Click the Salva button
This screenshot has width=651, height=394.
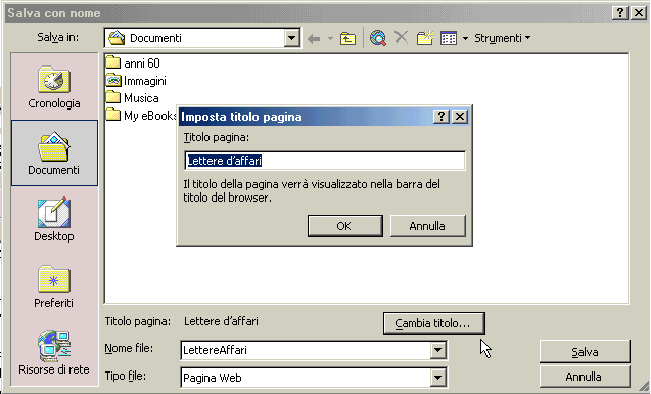[x=585, y=352]
